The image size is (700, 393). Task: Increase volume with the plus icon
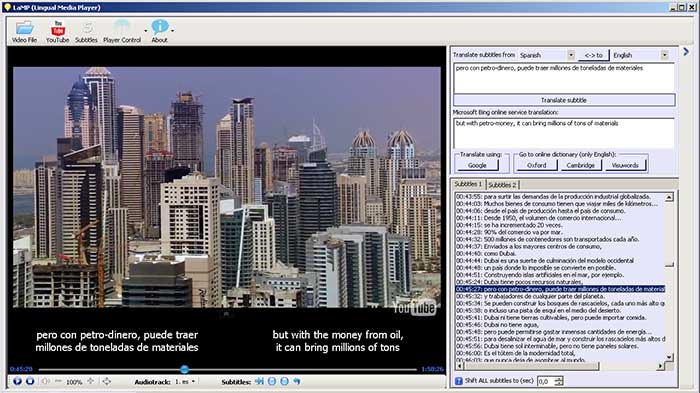point(91,381)
